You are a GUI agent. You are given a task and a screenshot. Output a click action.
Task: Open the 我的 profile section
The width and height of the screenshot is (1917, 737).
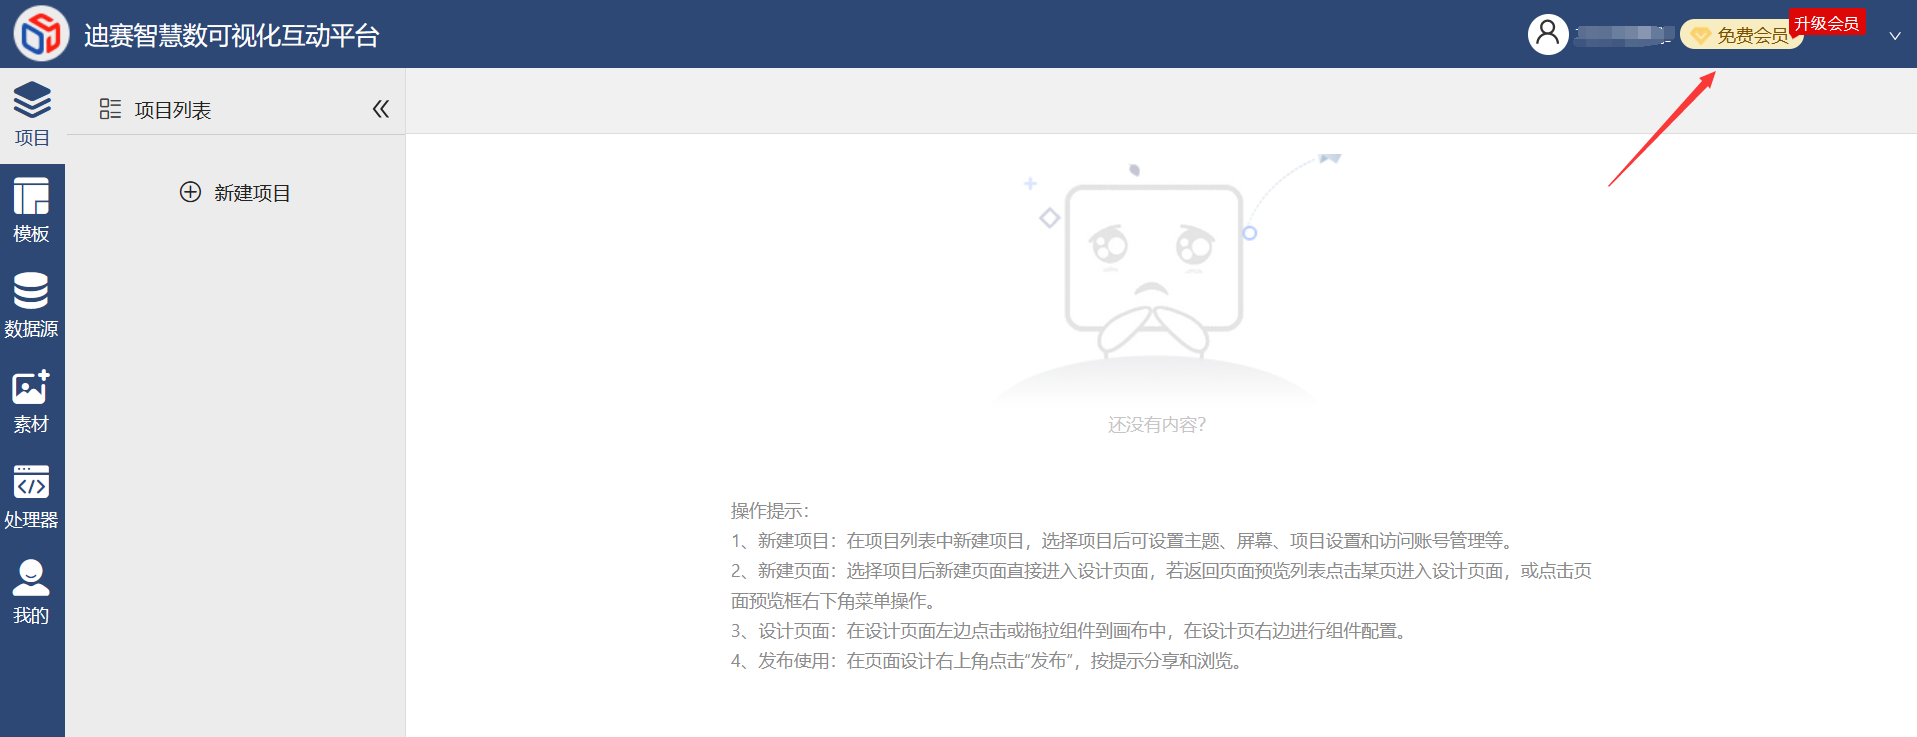click(32, 592)
